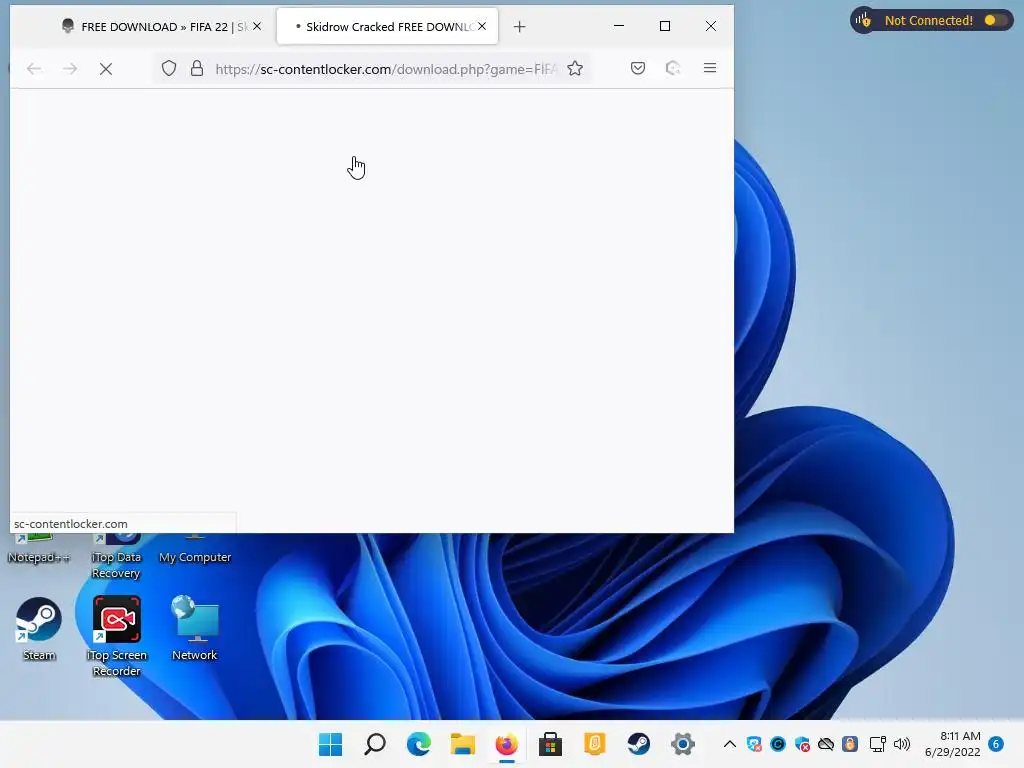
Task: Launch Microsoft Edge from taskbar
Action: click(x=419, y=744)
